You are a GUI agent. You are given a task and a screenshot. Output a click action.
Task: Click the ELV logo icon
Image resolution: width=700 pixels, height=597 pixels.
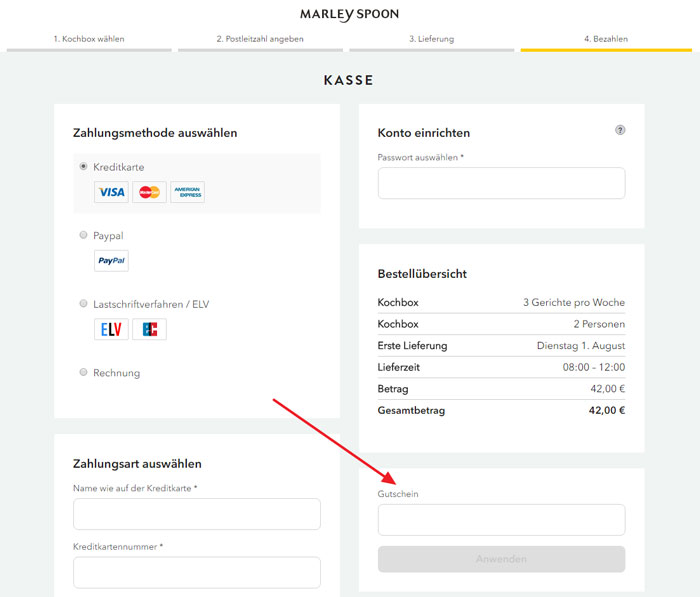(112, 329)
